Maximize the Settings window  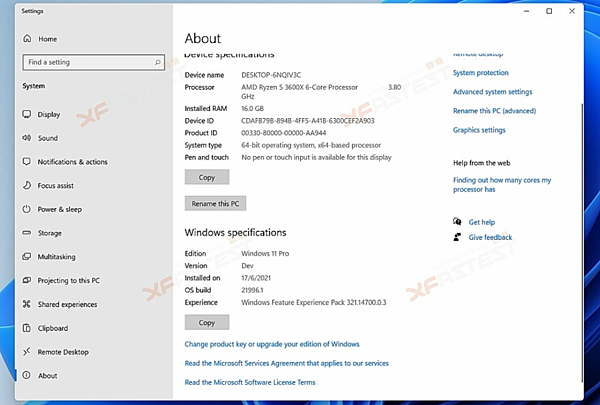click(549, 11)
